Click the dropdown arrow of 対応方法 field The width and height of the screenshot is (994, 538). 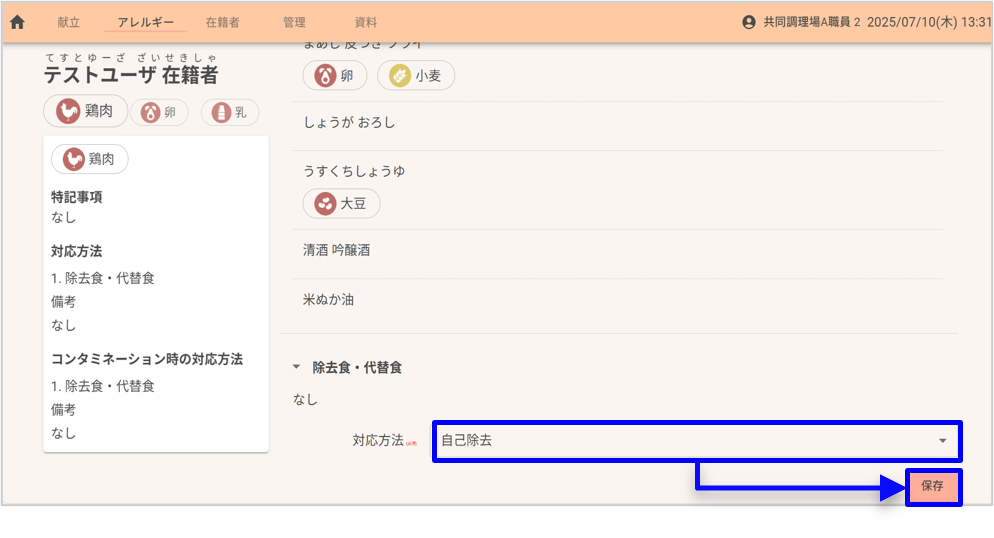coord(942,441)
